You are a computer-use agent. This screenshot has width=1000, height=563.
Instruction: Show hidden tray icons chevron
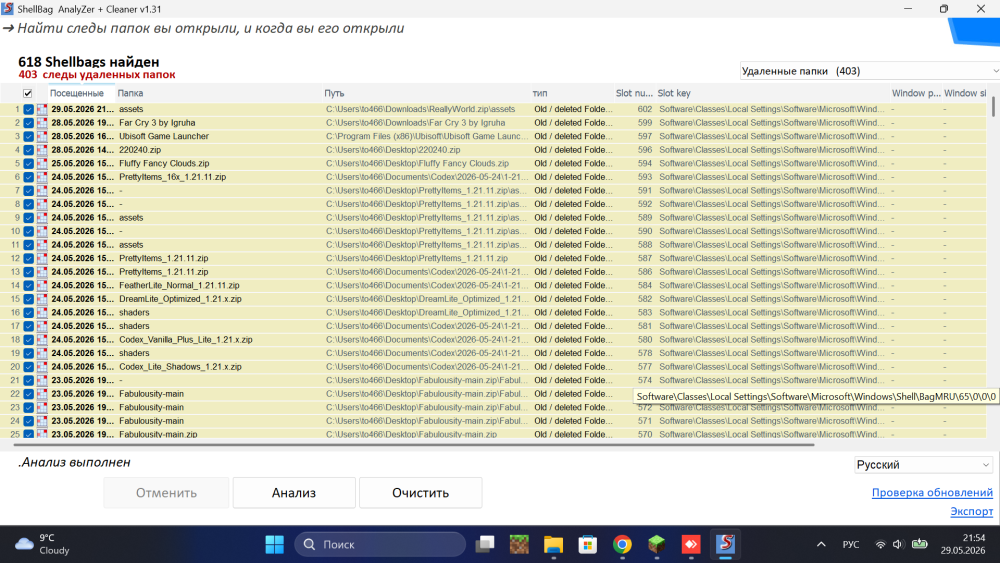coord(821,545)
